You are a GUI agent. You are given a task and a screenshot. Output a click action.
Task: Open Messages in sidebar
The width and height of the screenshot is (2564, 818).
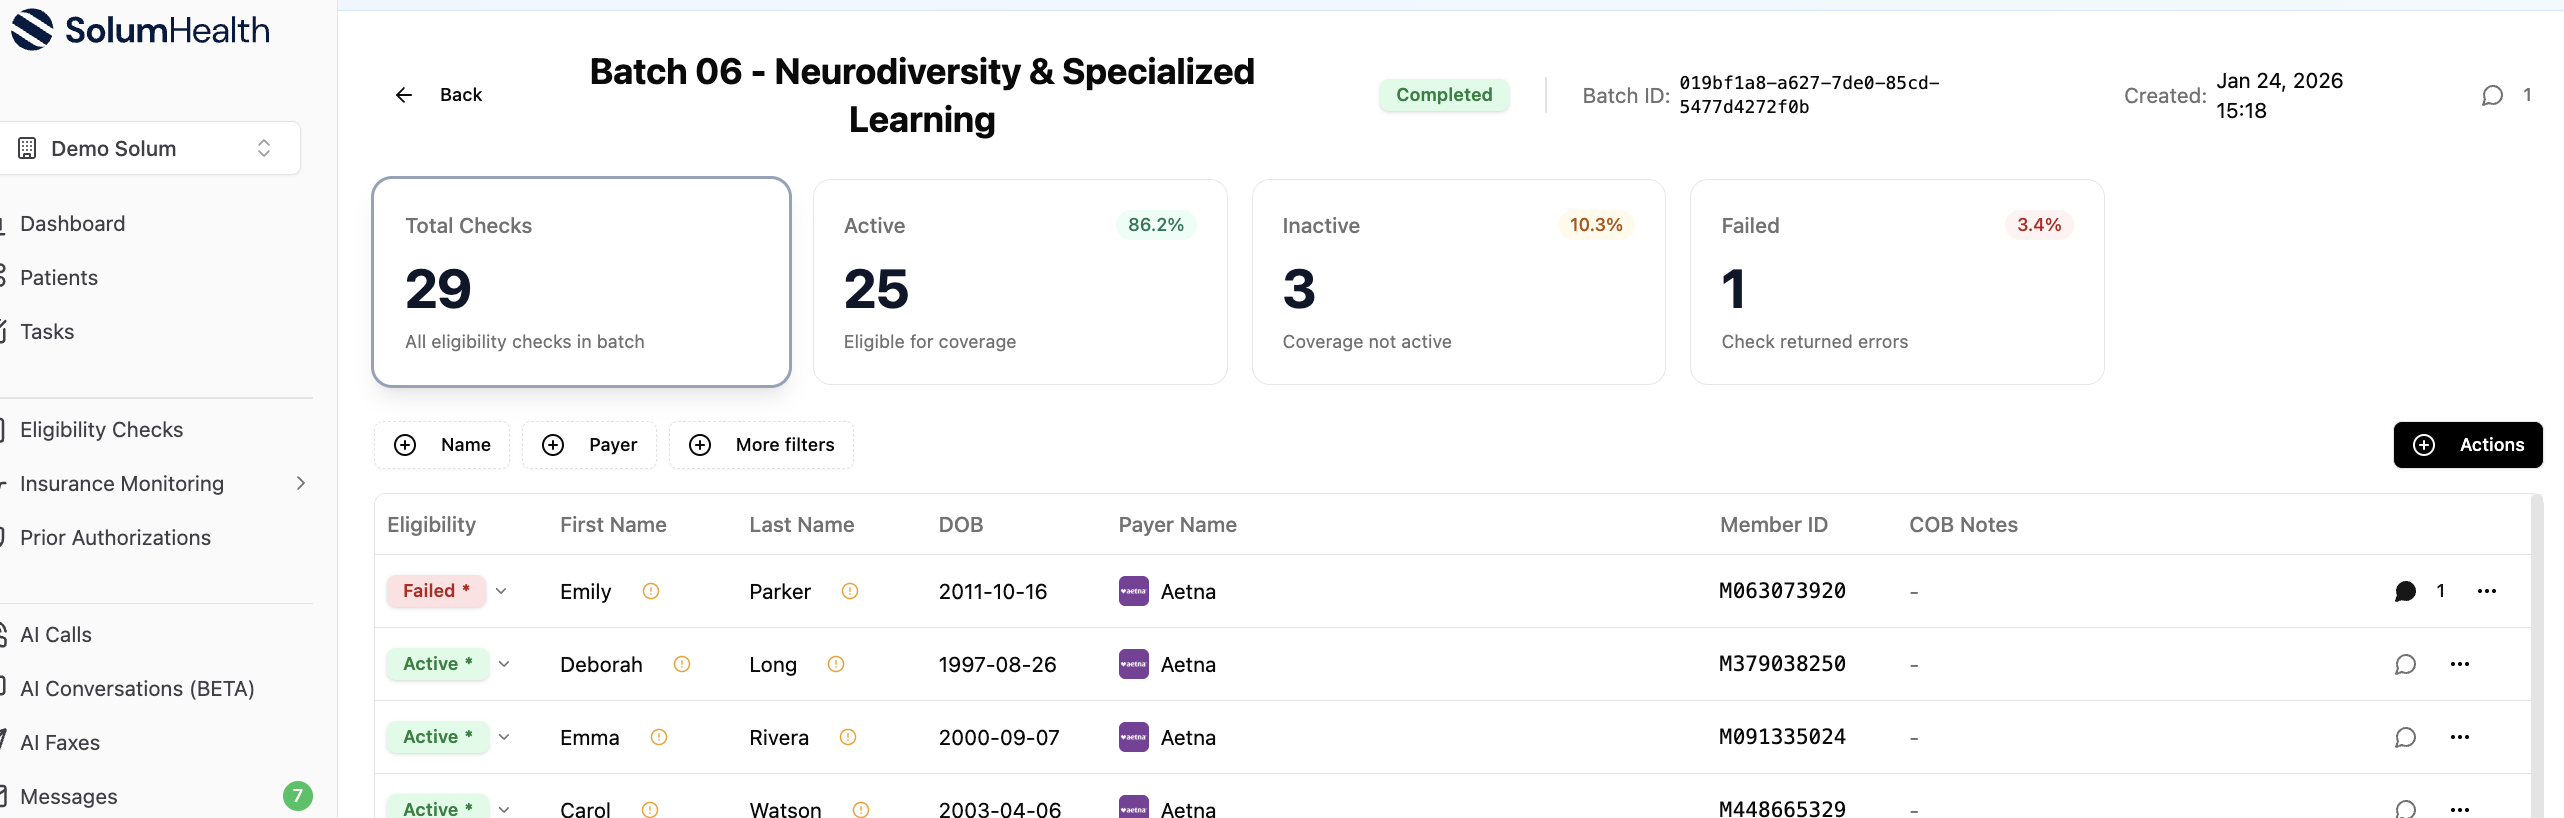(x=69, y=797)
